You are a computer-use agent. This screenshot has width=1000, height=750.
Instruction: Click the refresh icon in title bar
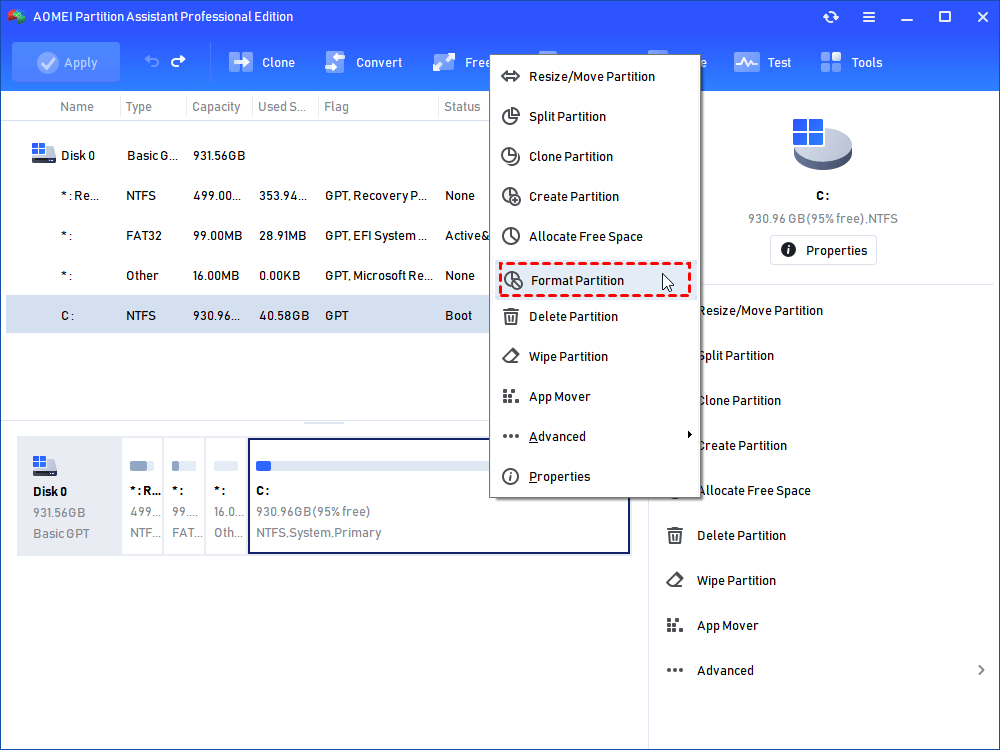(831, 17)
